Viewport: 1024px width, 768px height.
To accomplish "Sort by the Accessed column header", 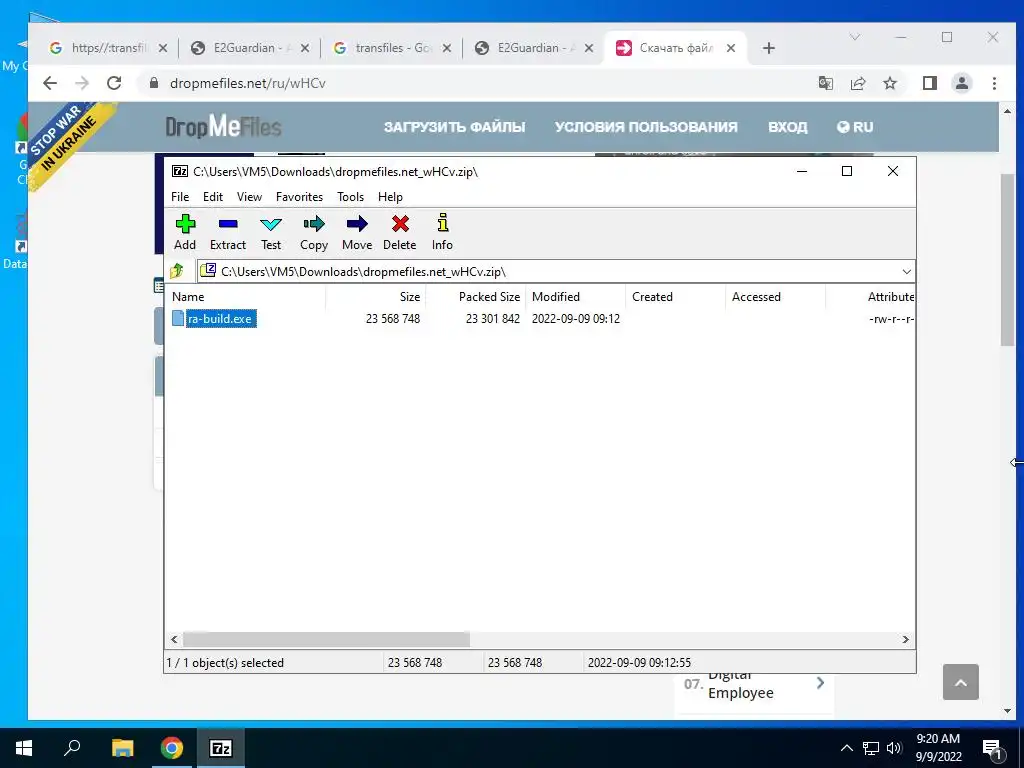I will [775, 296].
